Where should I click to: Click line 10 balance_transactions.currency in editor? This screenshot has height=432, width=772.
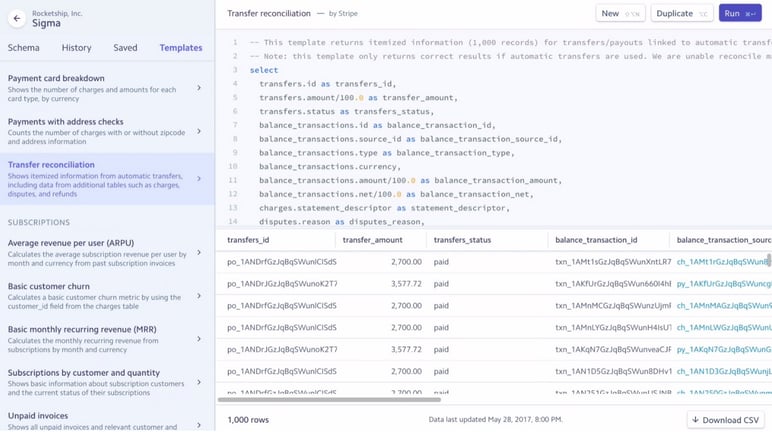pyautogui.click(x=330, y=166)
